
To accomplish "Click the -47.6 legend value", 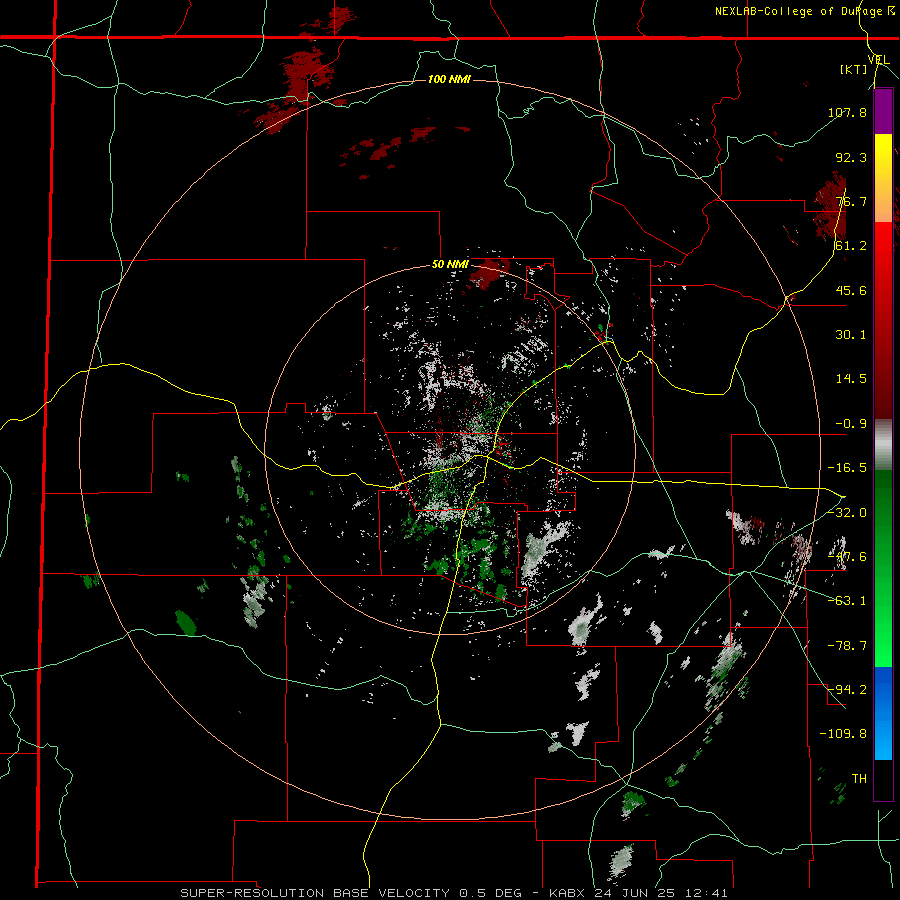I will click(x=847, y=557).
